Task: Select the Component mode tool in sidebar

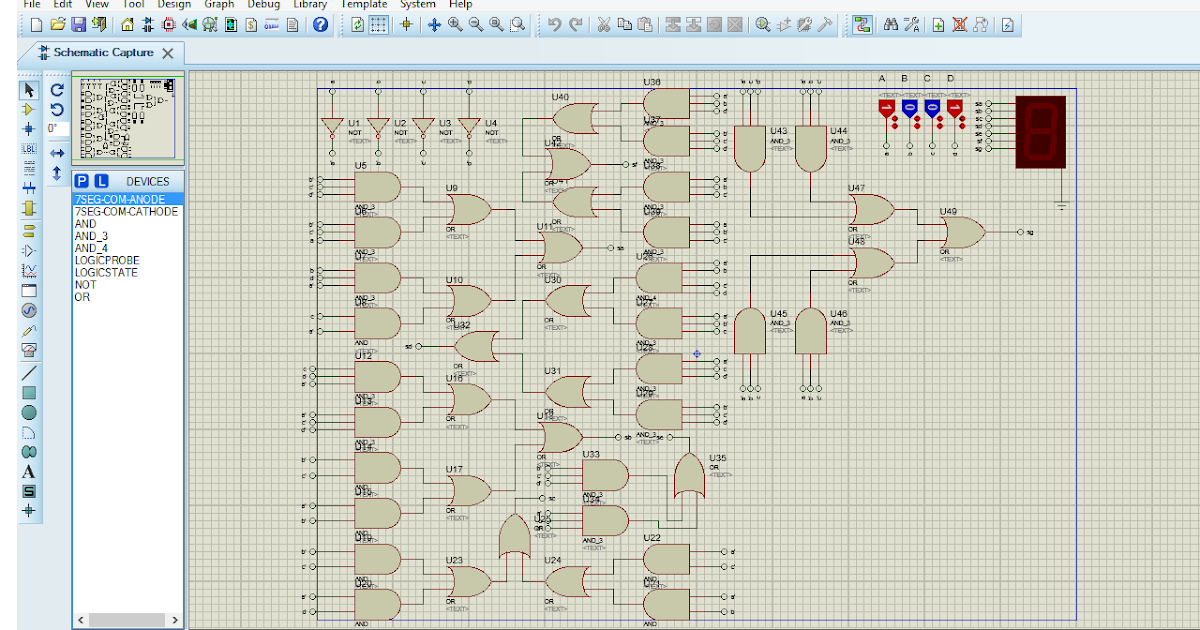Action: (28, 109)
